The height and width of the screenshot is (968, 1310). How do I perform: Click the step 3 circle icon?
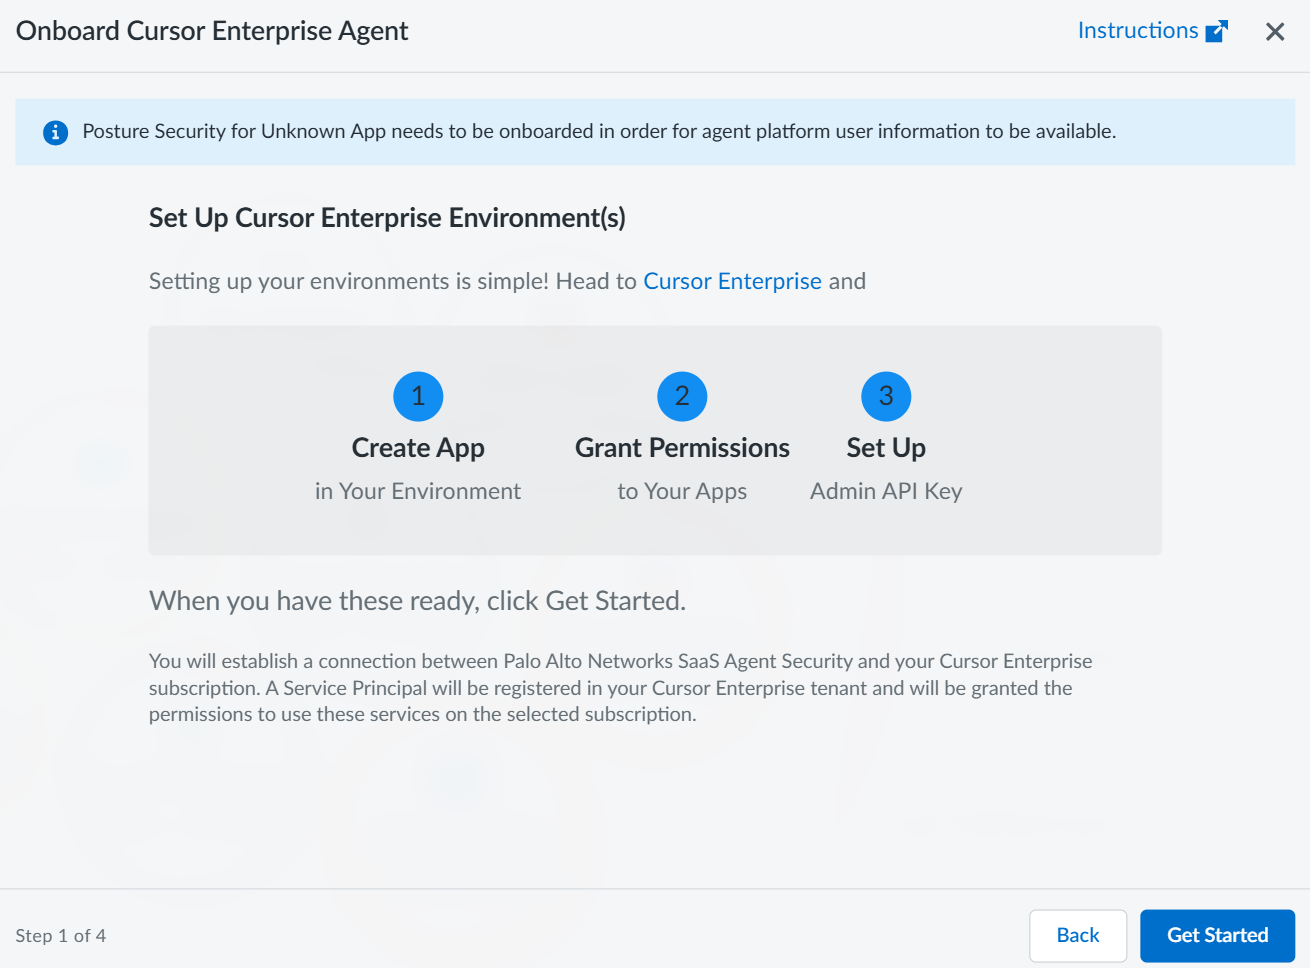(x=886, y=396)
